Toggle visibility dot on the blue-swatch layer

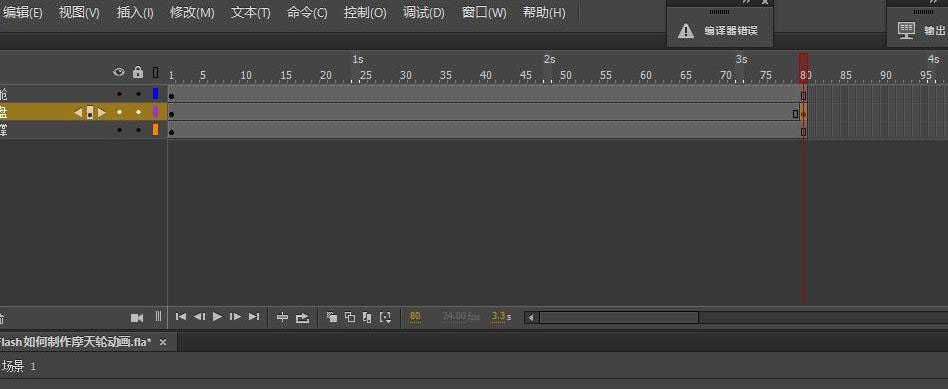[119, 94]
